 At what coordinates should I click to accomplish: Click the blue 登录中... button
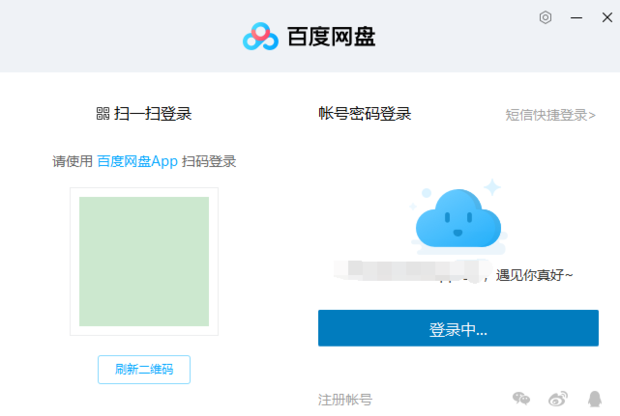coord(458,328)
